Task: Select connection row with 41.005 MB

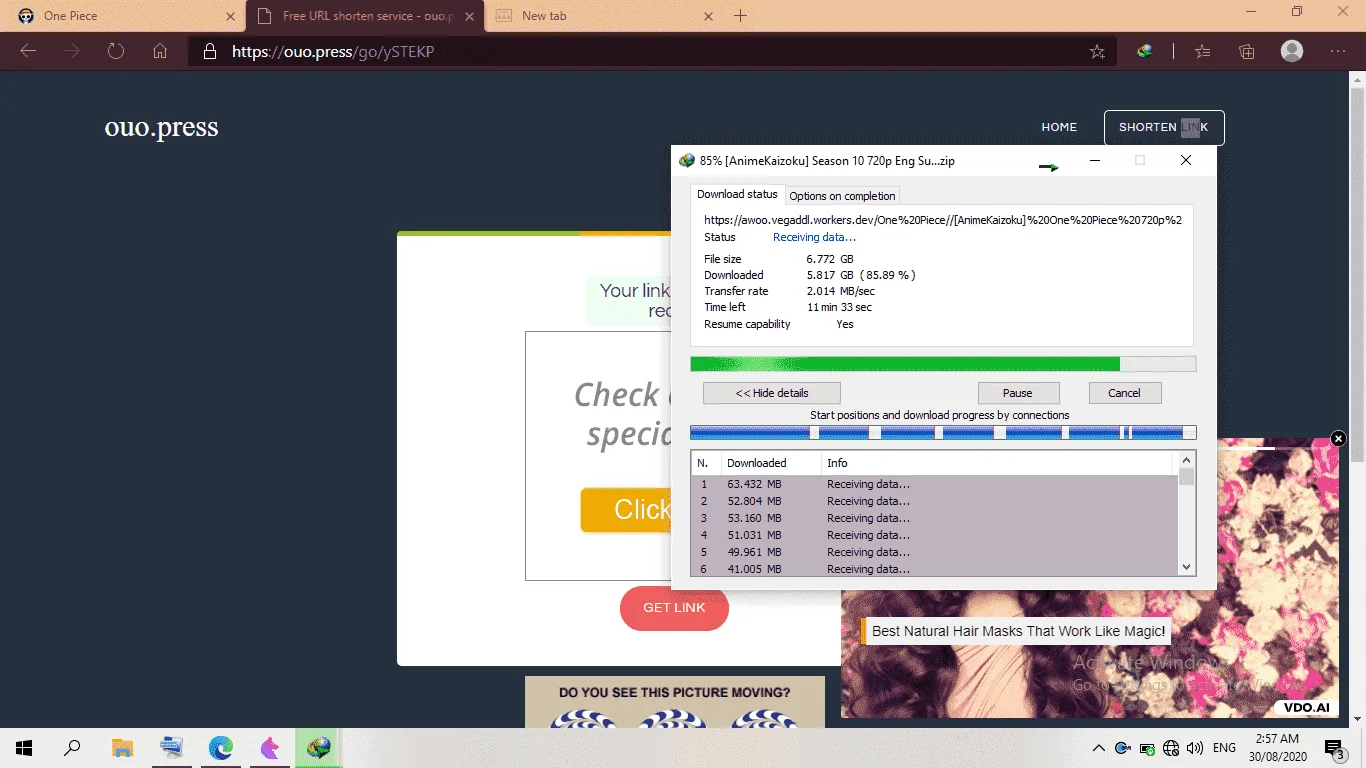Action: 935,569
